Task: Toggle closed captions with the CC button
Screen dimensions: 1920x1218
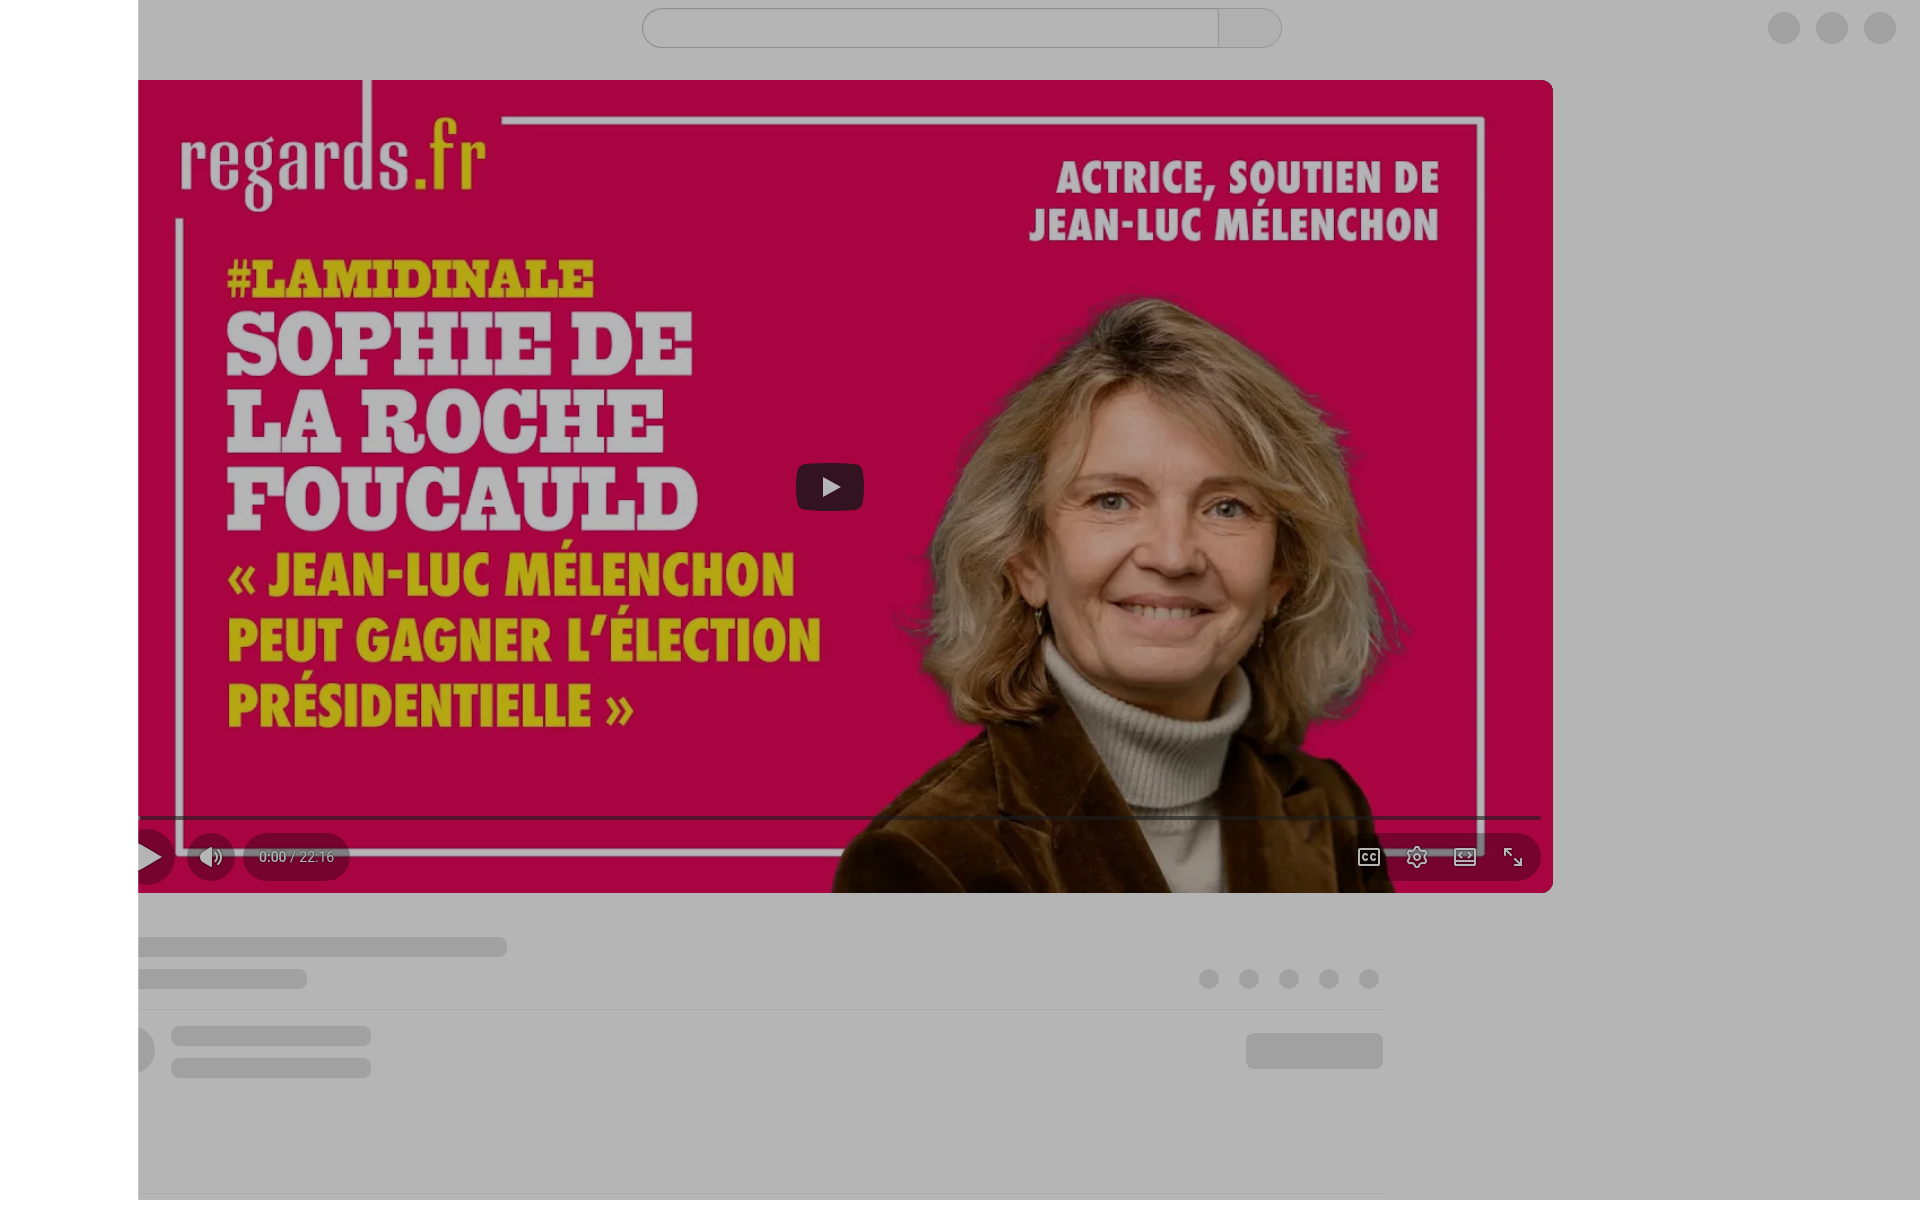Action: [1369, 857]
